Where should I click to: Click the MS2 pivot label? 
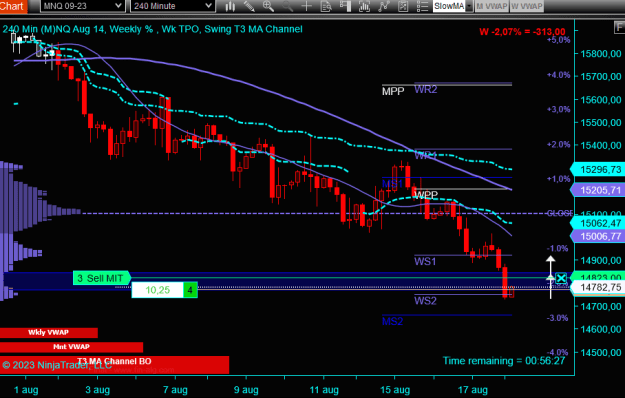(x=392, y=322)
